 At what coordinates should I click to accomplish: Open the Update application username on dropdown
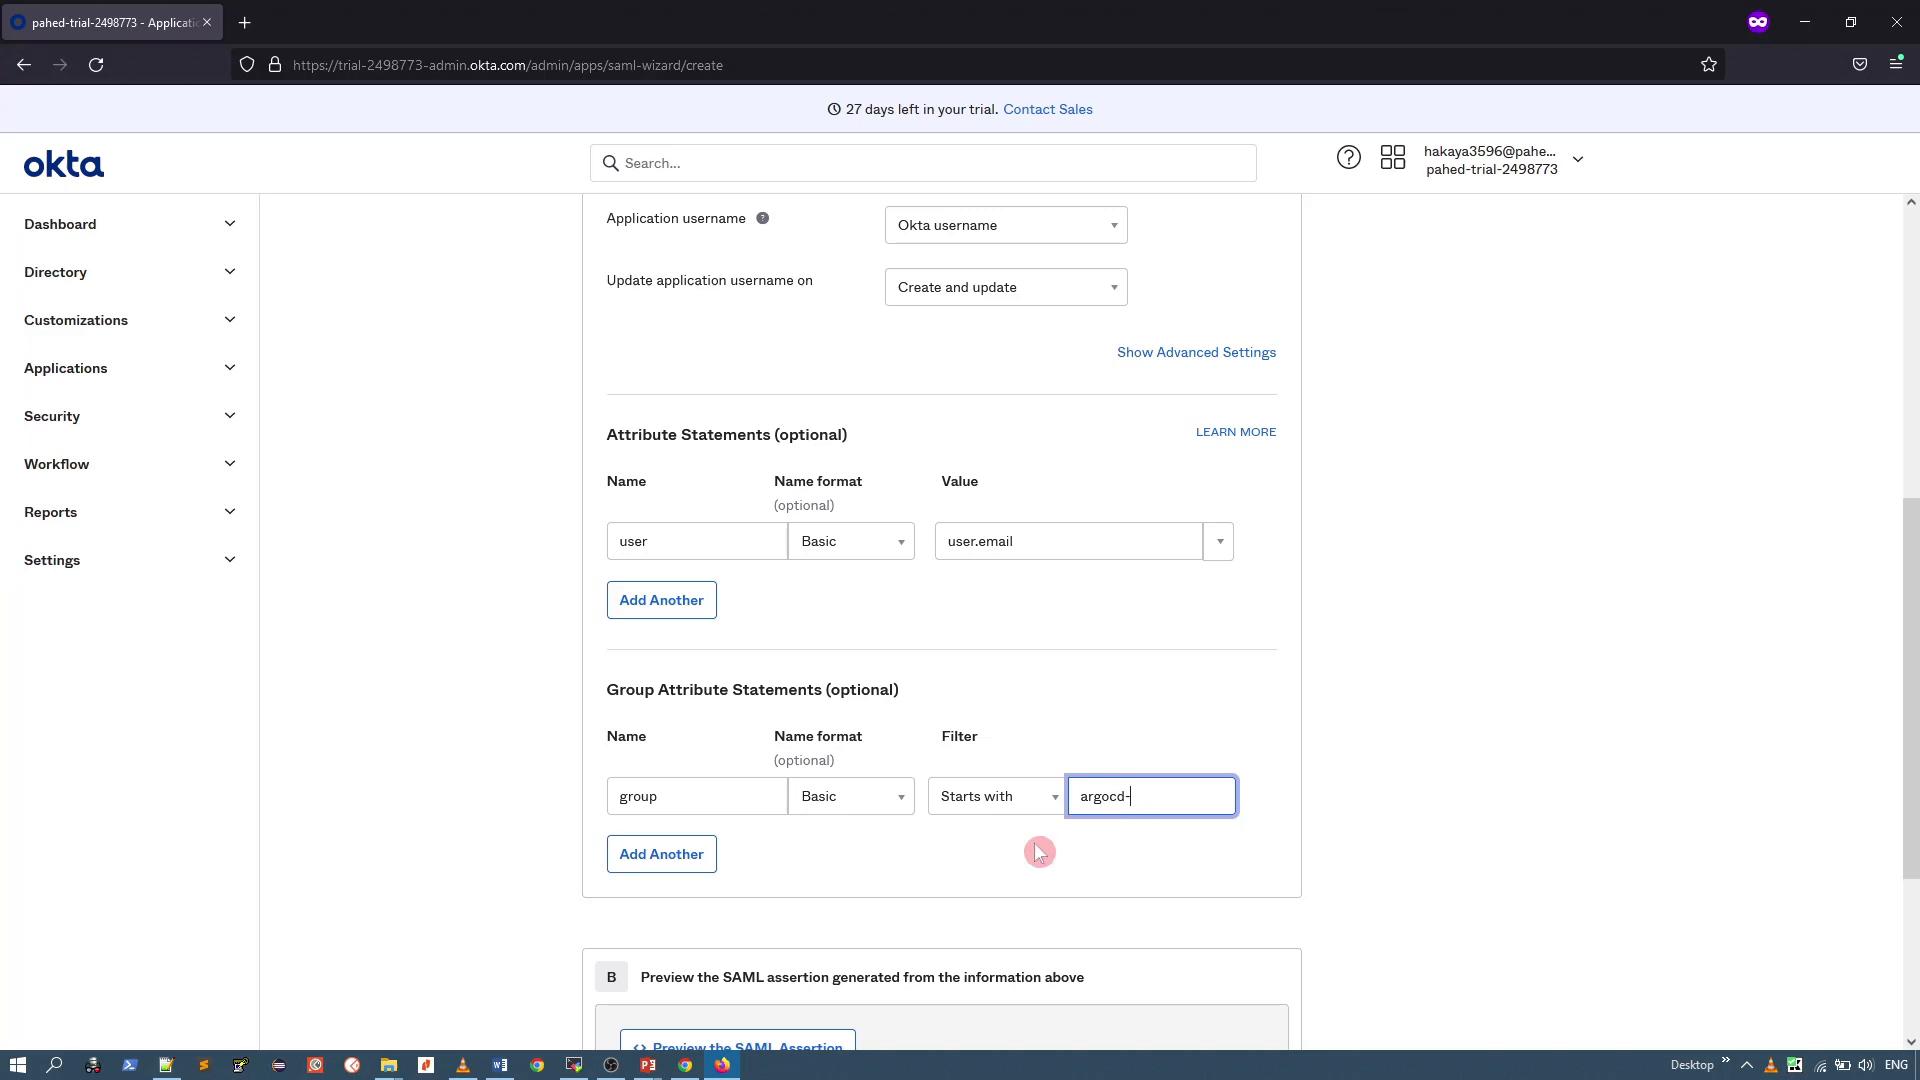pos(1006,287)
